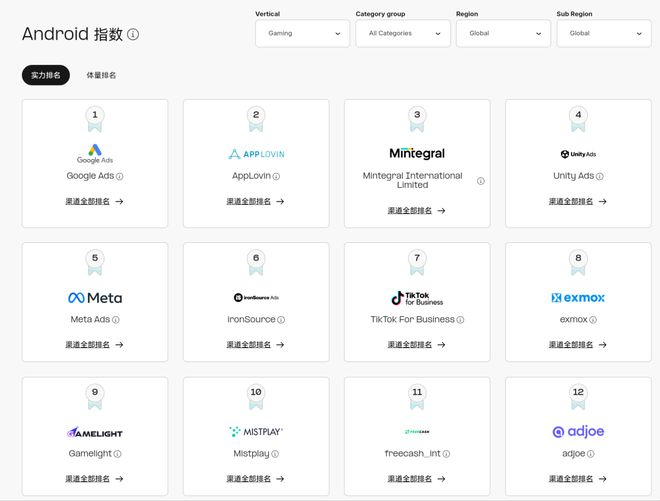Expand the Category group dropdown
Screen dimensions: 660x501
(x=402, y=33)
